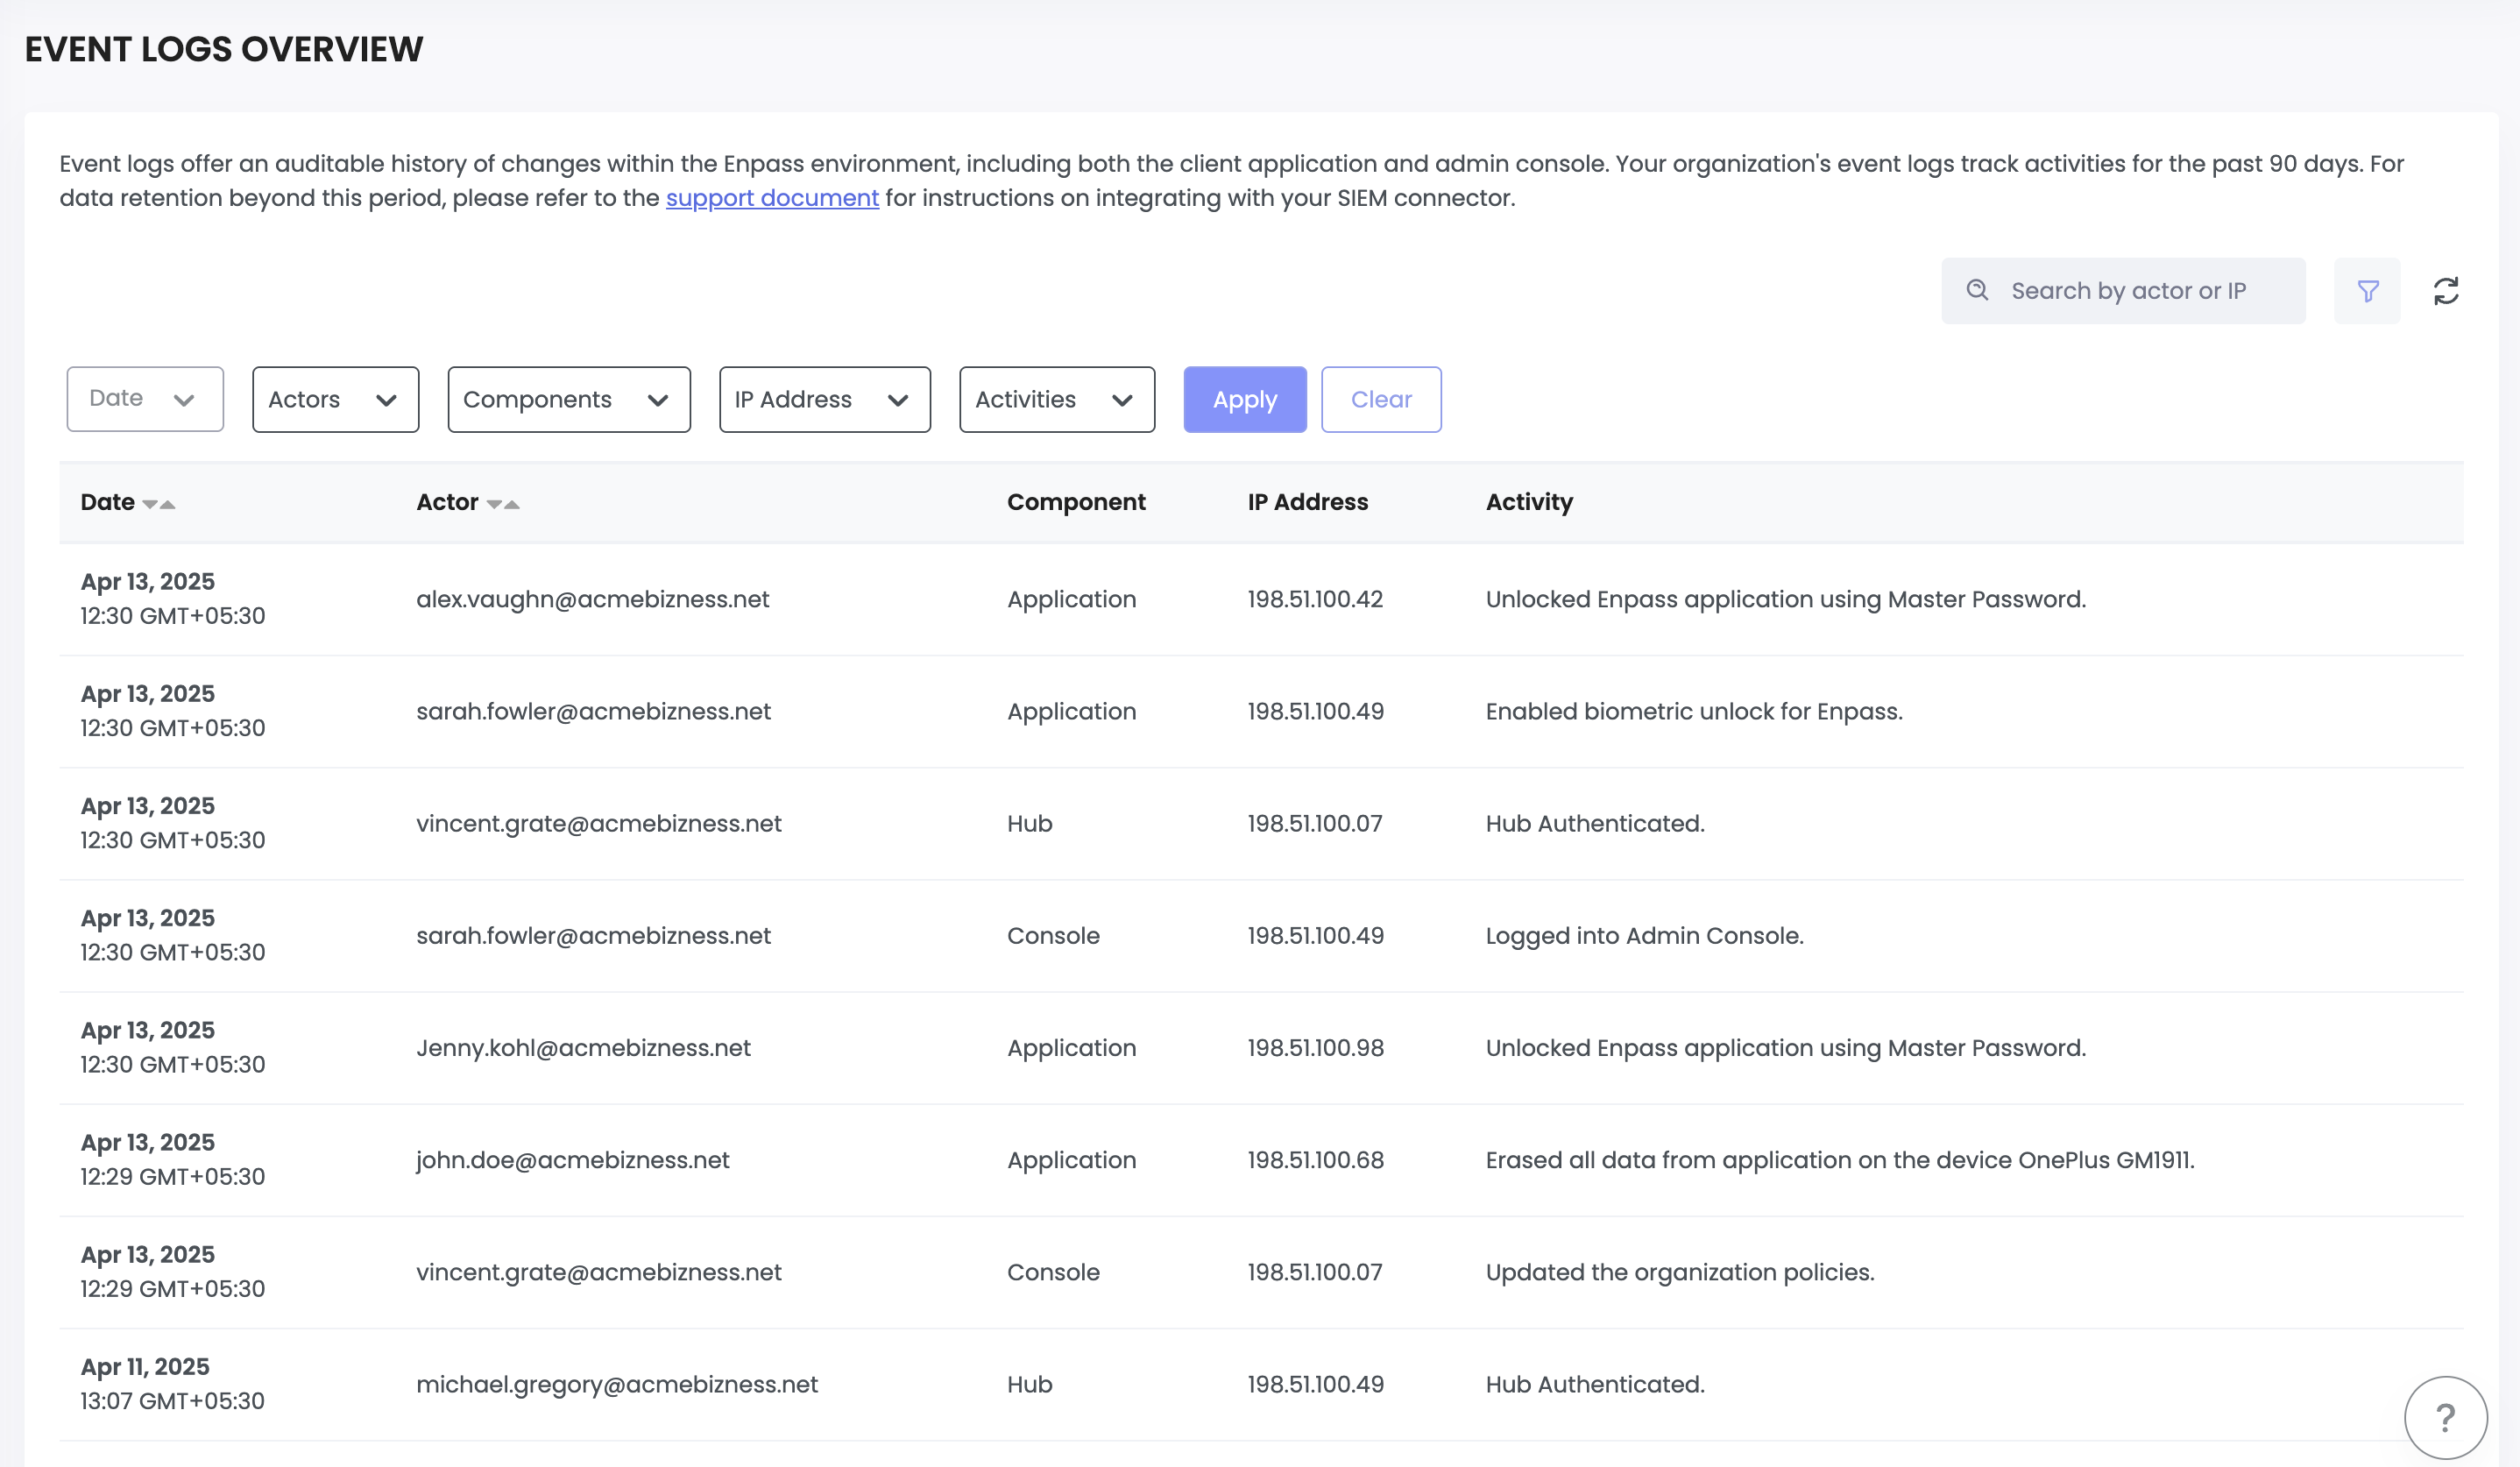Click 'Updated the organization policies' activity
The height and width of the screenshot is (1467, 2520).
click(1680, 1272)
